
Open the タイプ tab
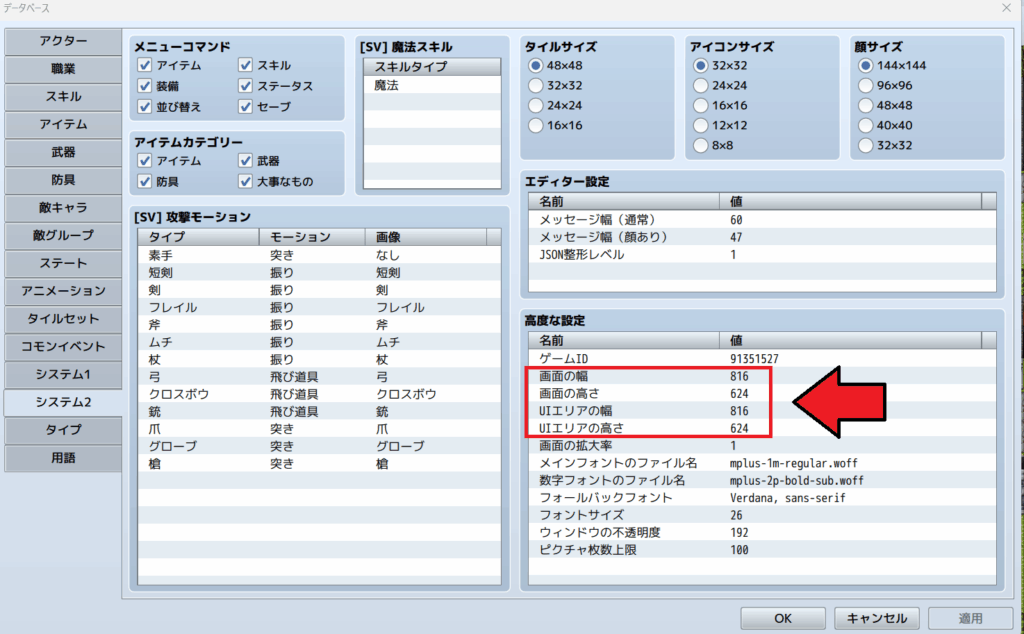click(63, 430)
